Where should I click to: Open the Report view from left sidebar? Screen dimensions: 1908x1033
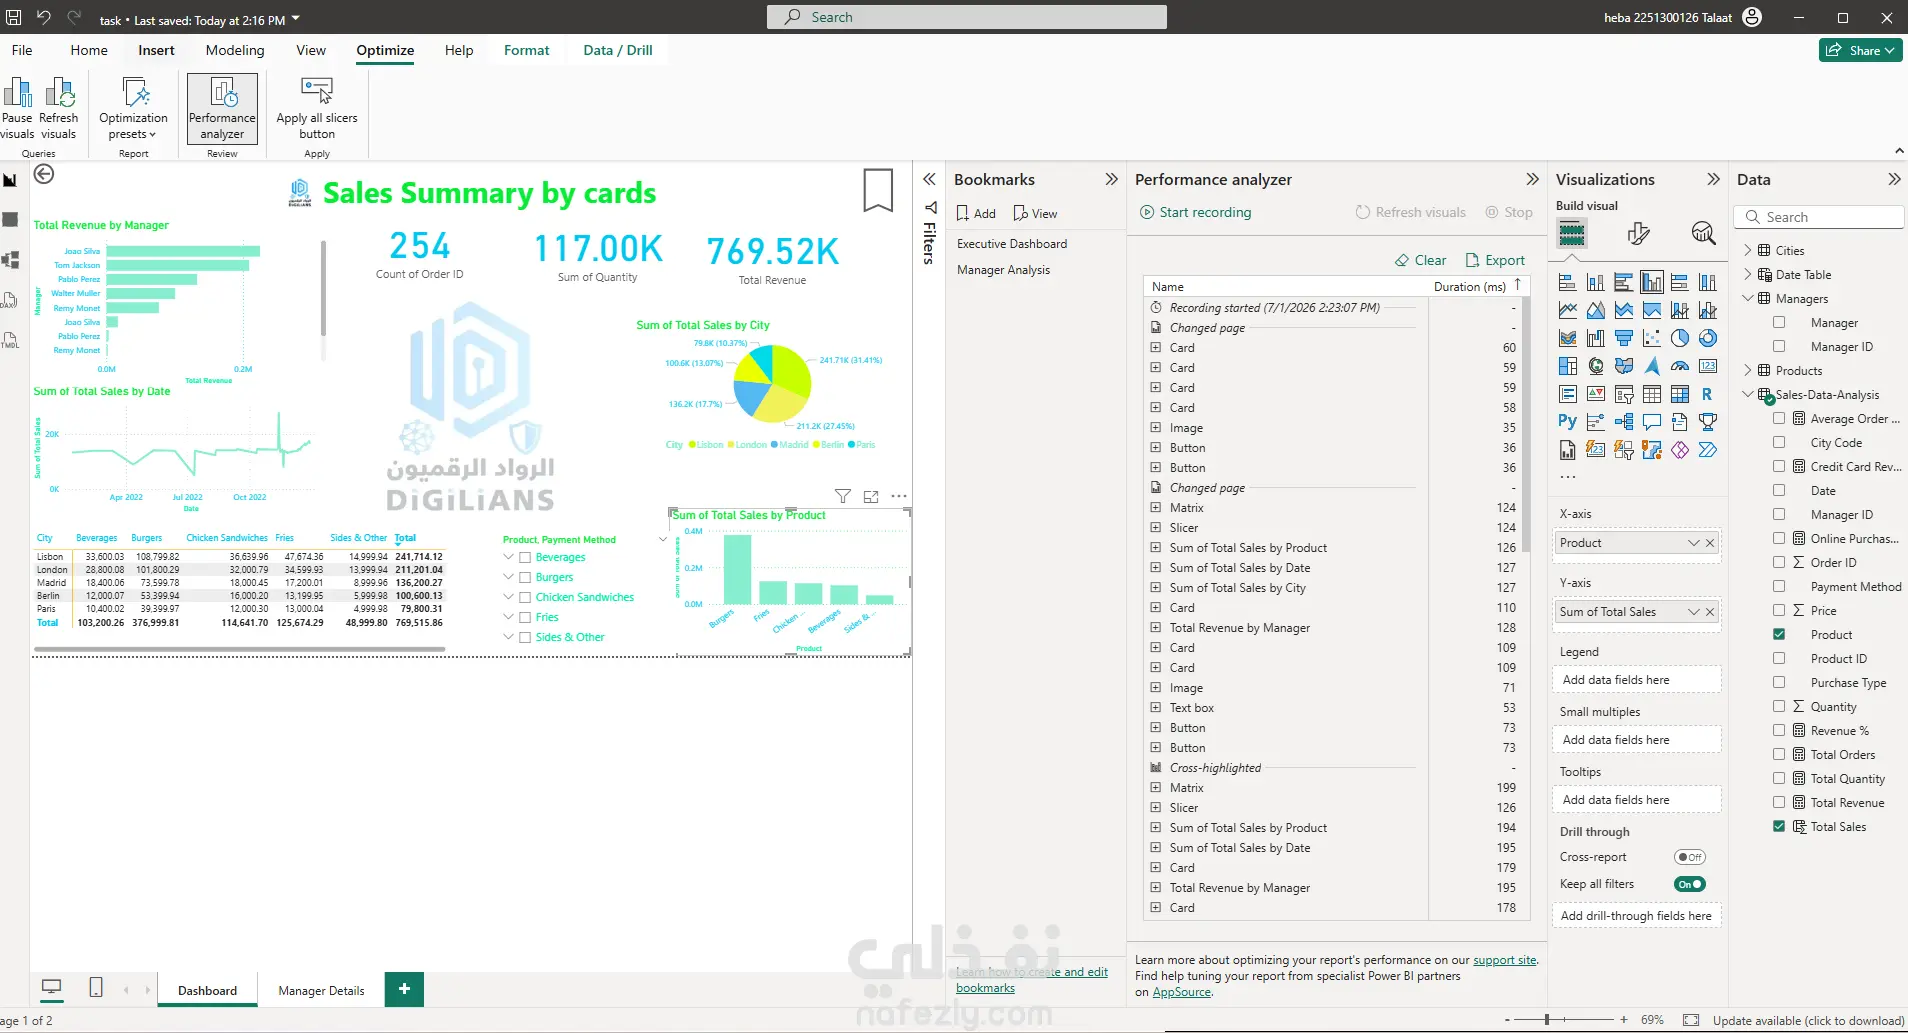10,180
